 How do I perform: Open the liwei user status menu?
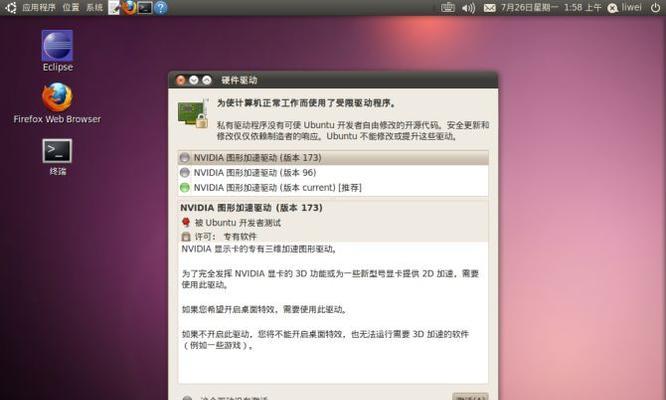point(624,8)
